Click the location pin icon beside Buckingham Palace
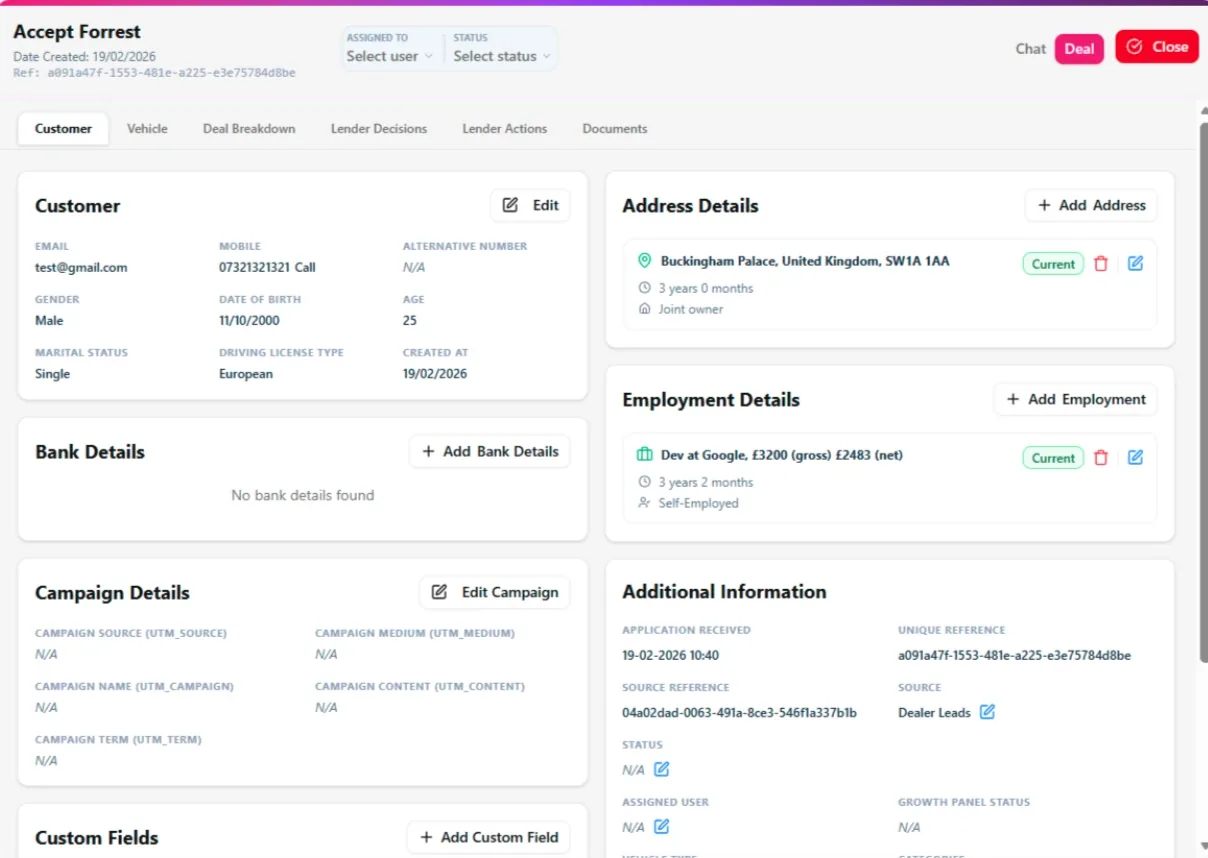The height and width of the screenshot is (858, 1208). point(645,261)
